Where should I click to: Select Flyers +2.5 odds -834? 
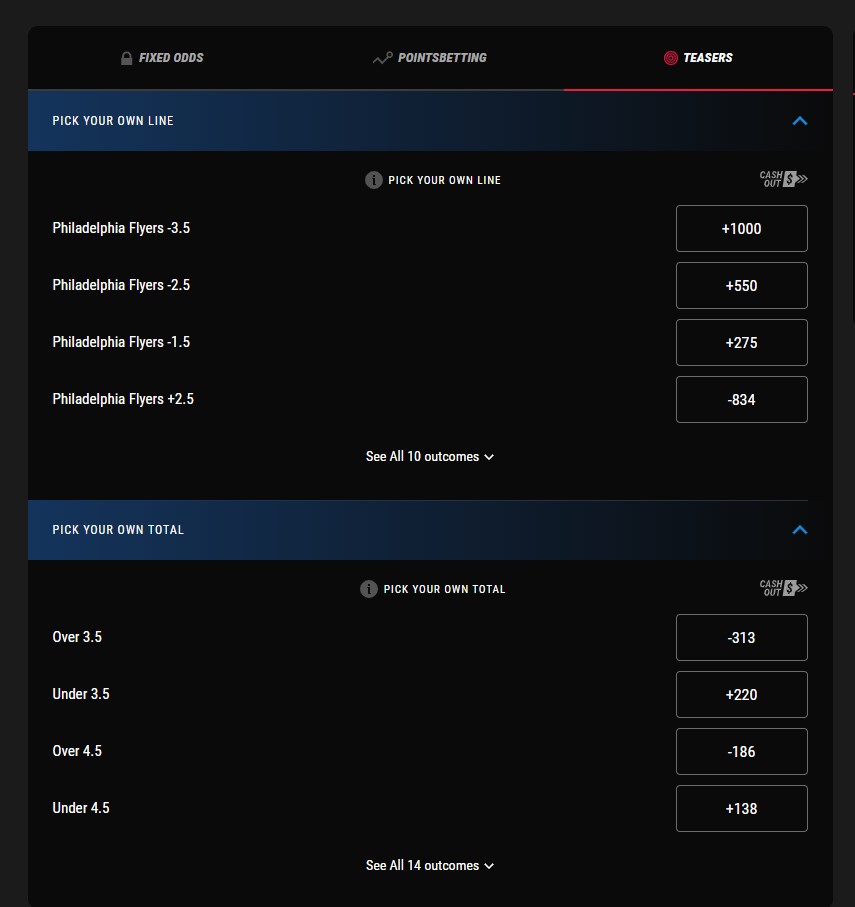742,400
